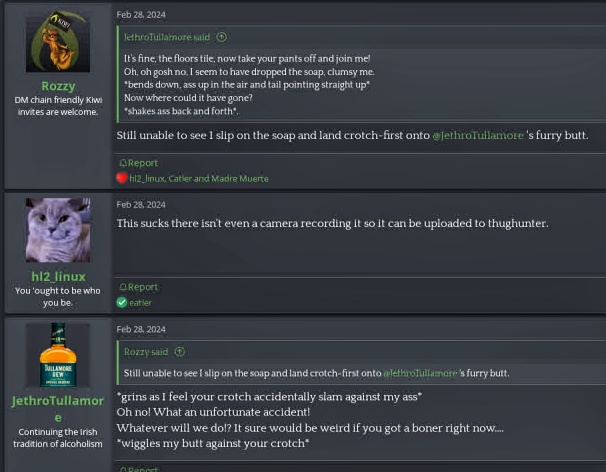Report the hl2_linux post
This screenshot has width=606, height=472.
coord(141,287)
